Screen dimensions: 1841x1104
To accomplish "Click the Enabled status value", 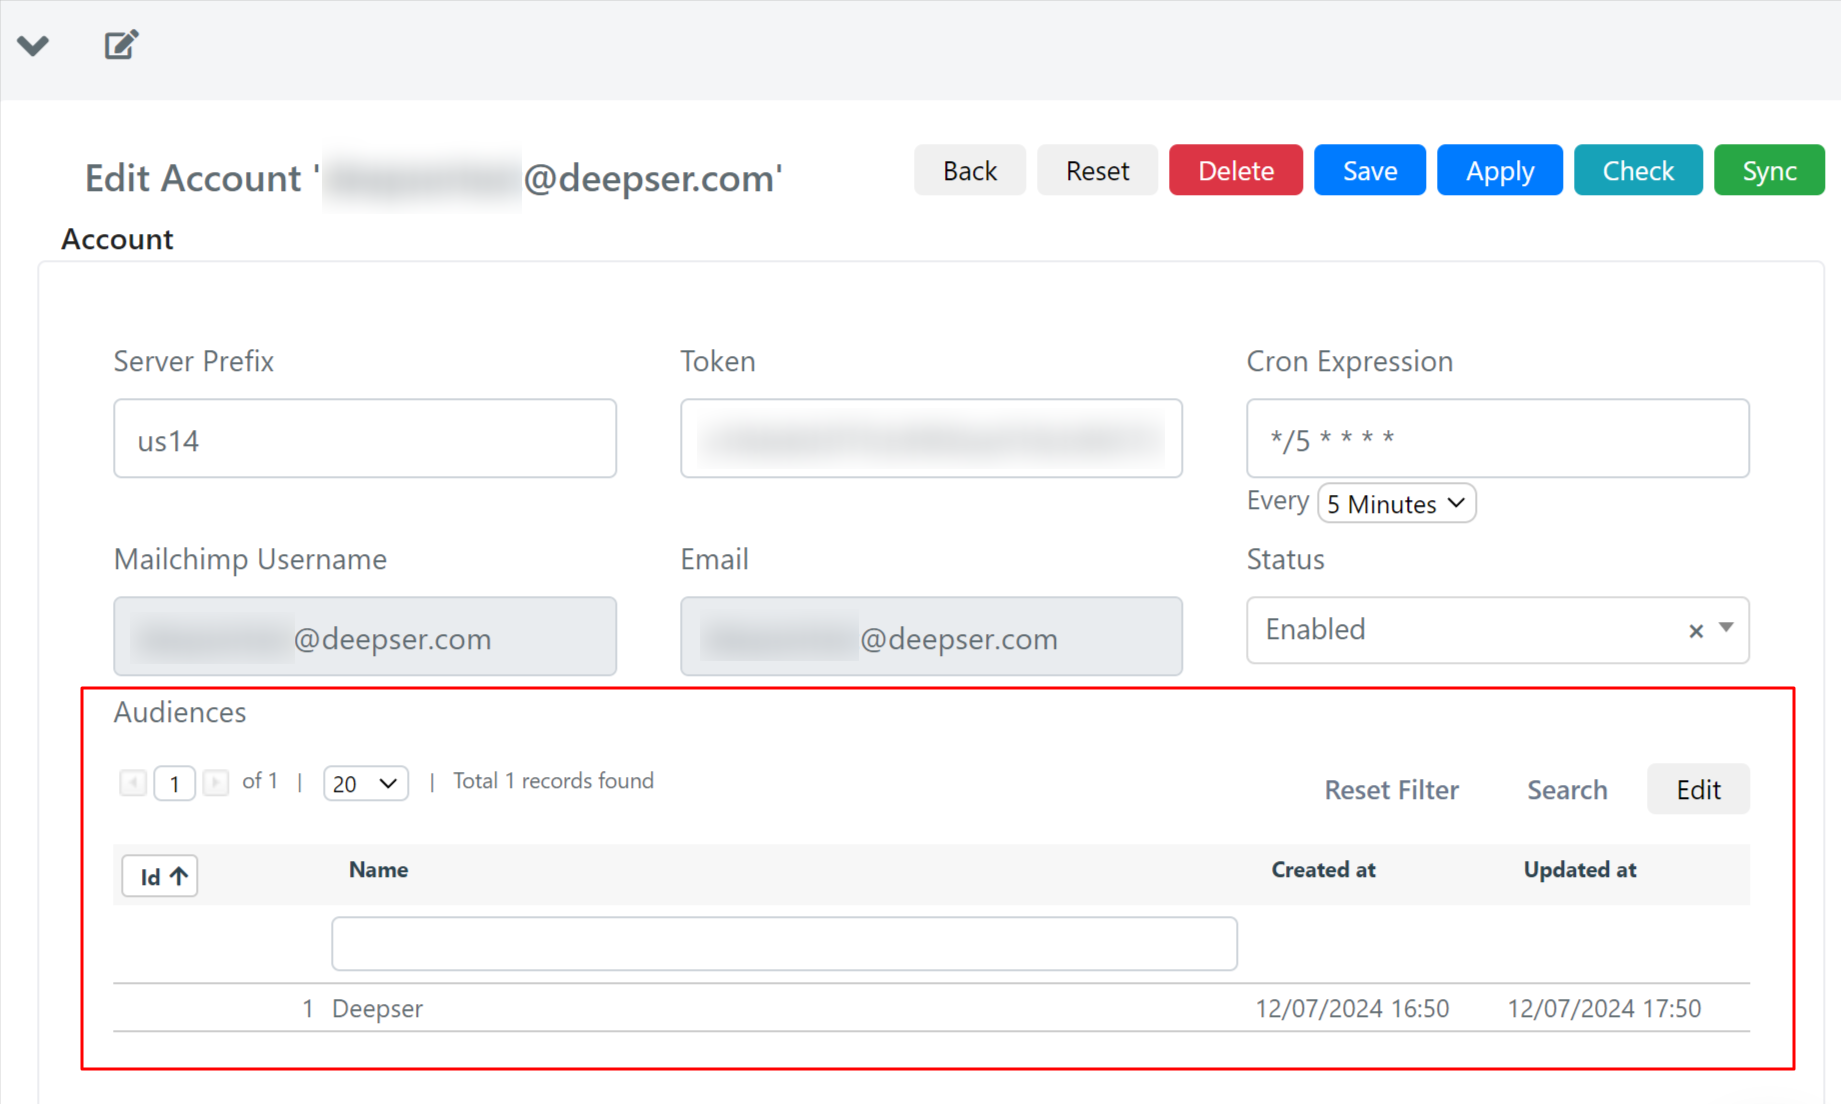I will pos(1315,629).
